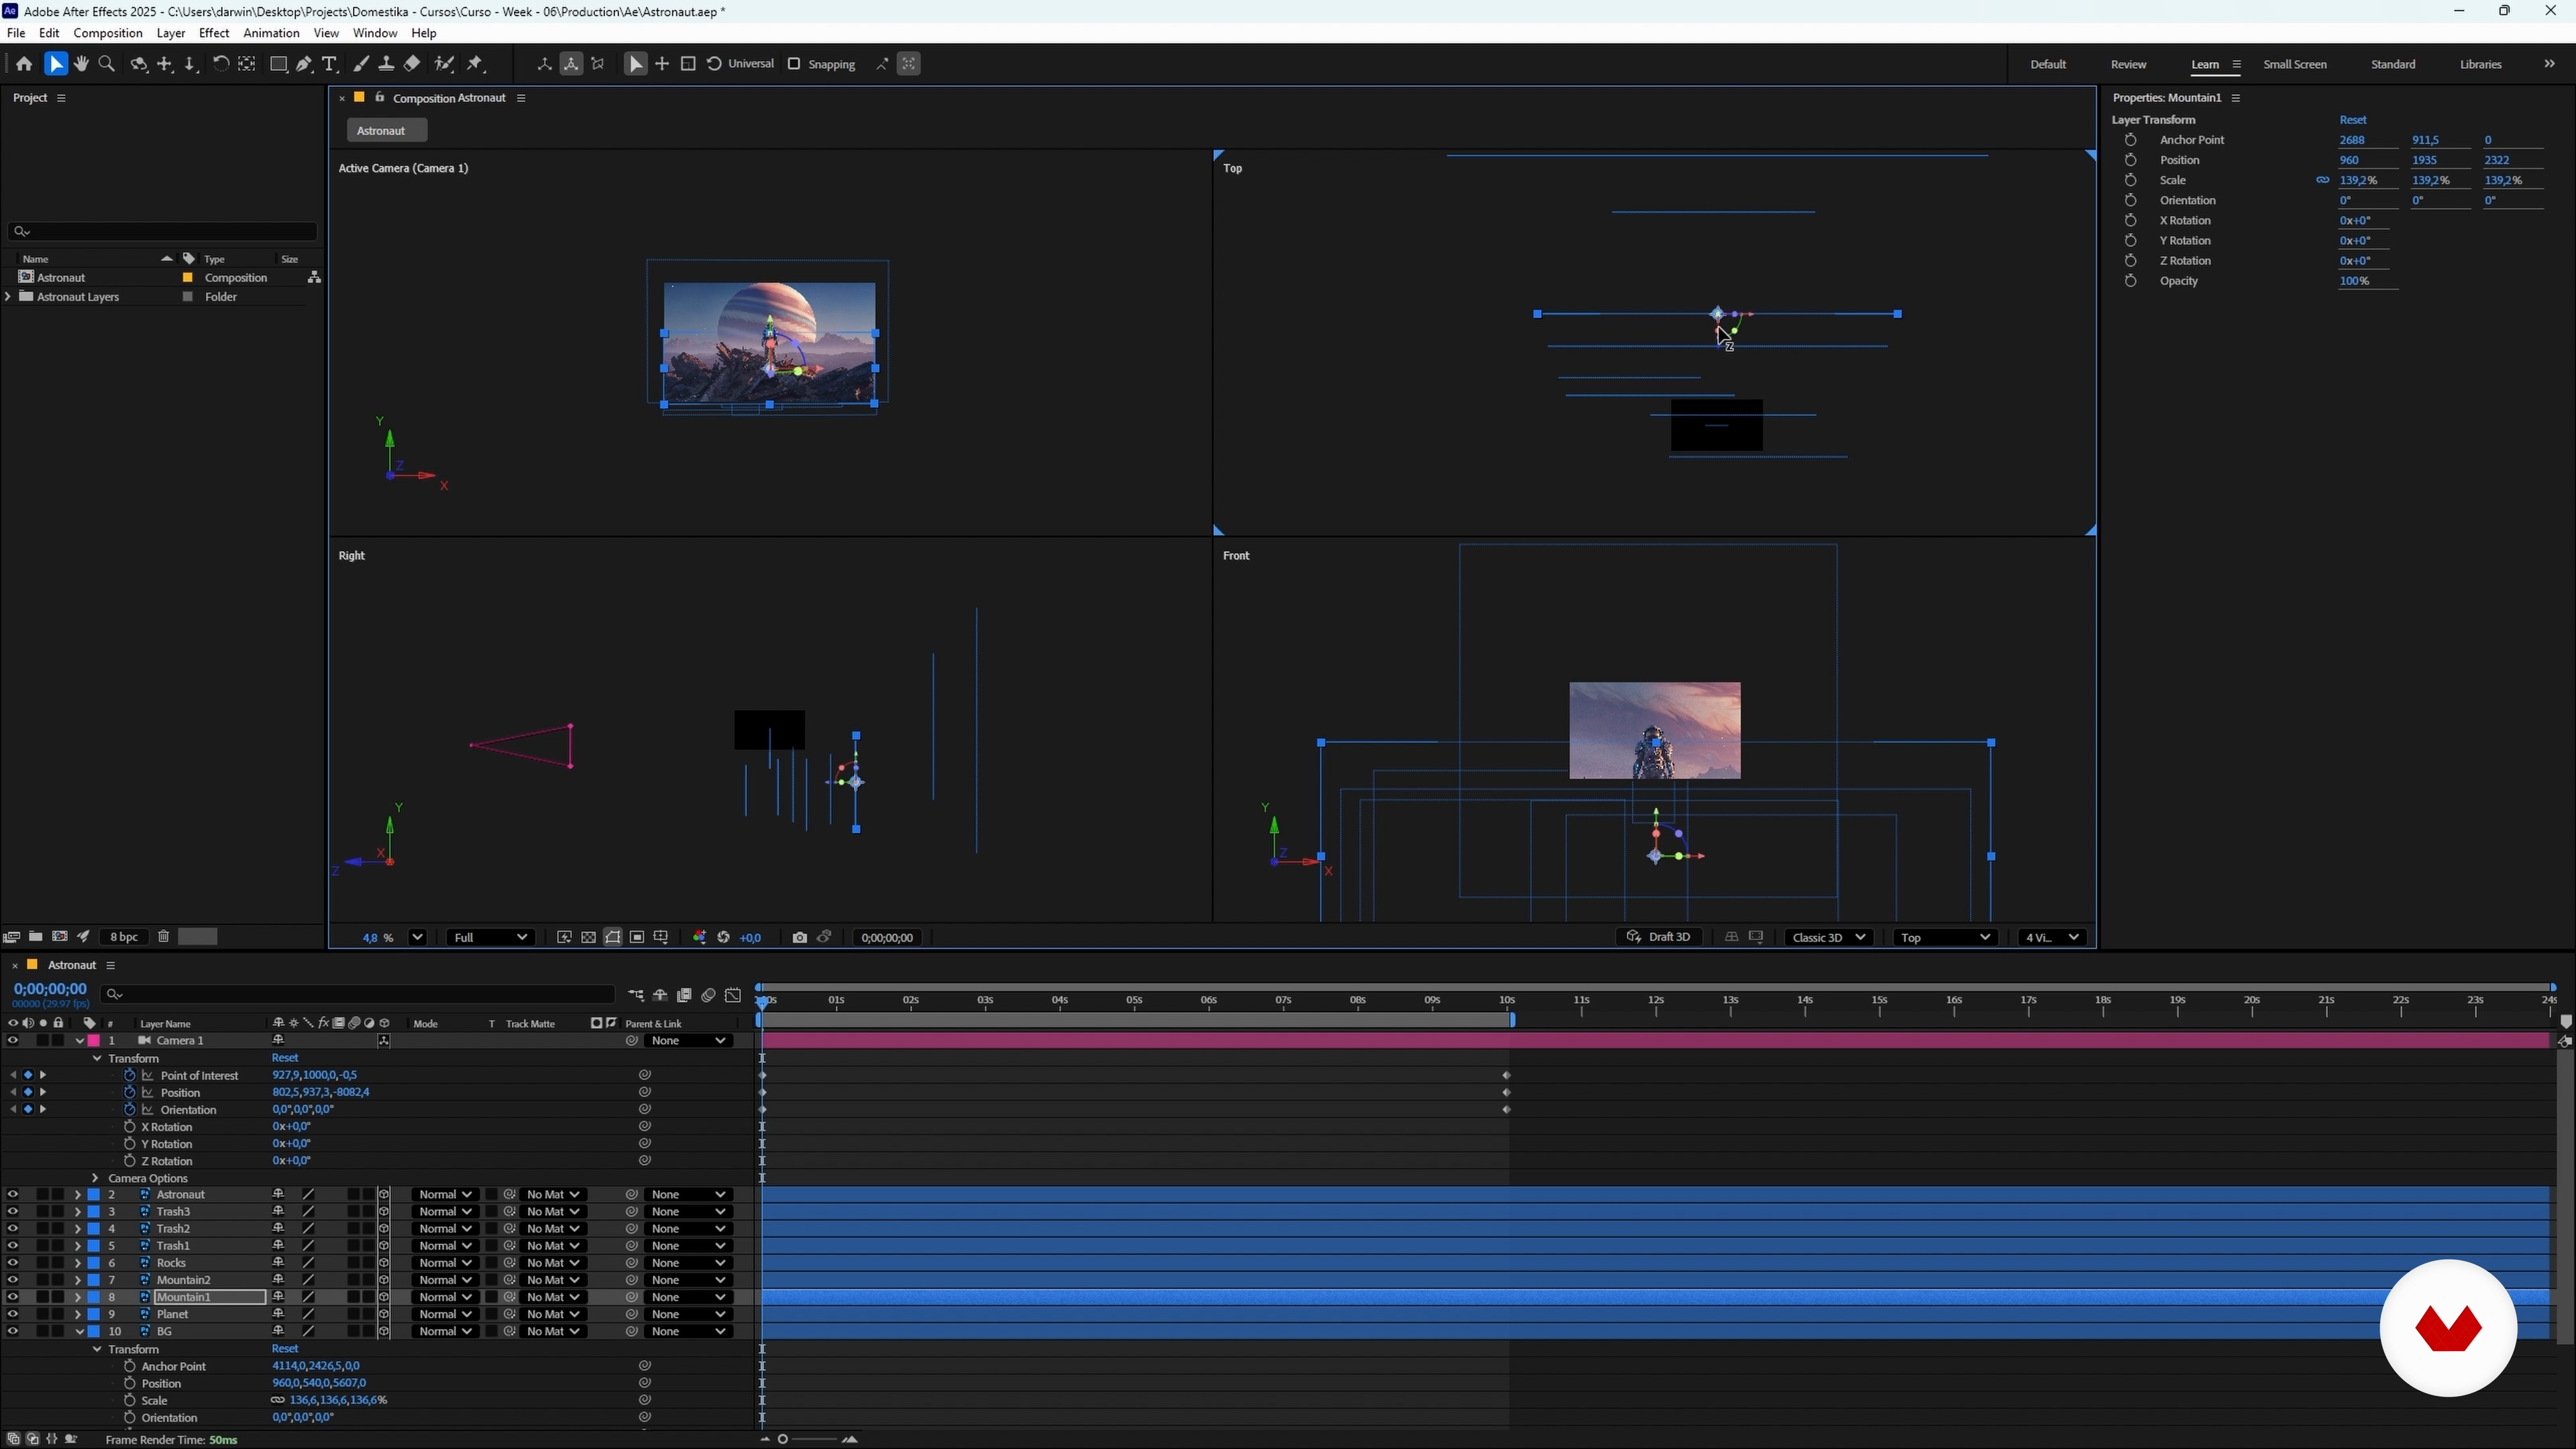Click Reset in Layer Transform properties
This screenshot has width=2576, height=1449.
coord(2352,120)
